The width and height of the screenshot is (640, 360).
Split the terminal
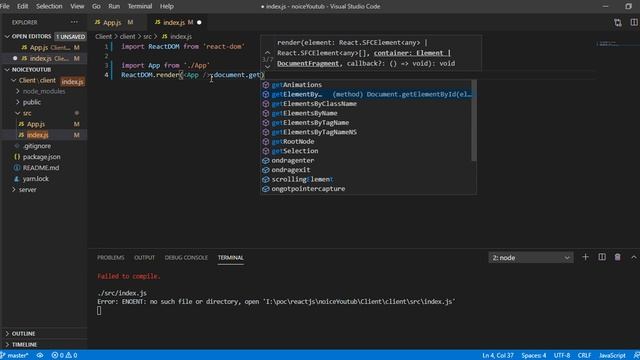click(602, 257)
